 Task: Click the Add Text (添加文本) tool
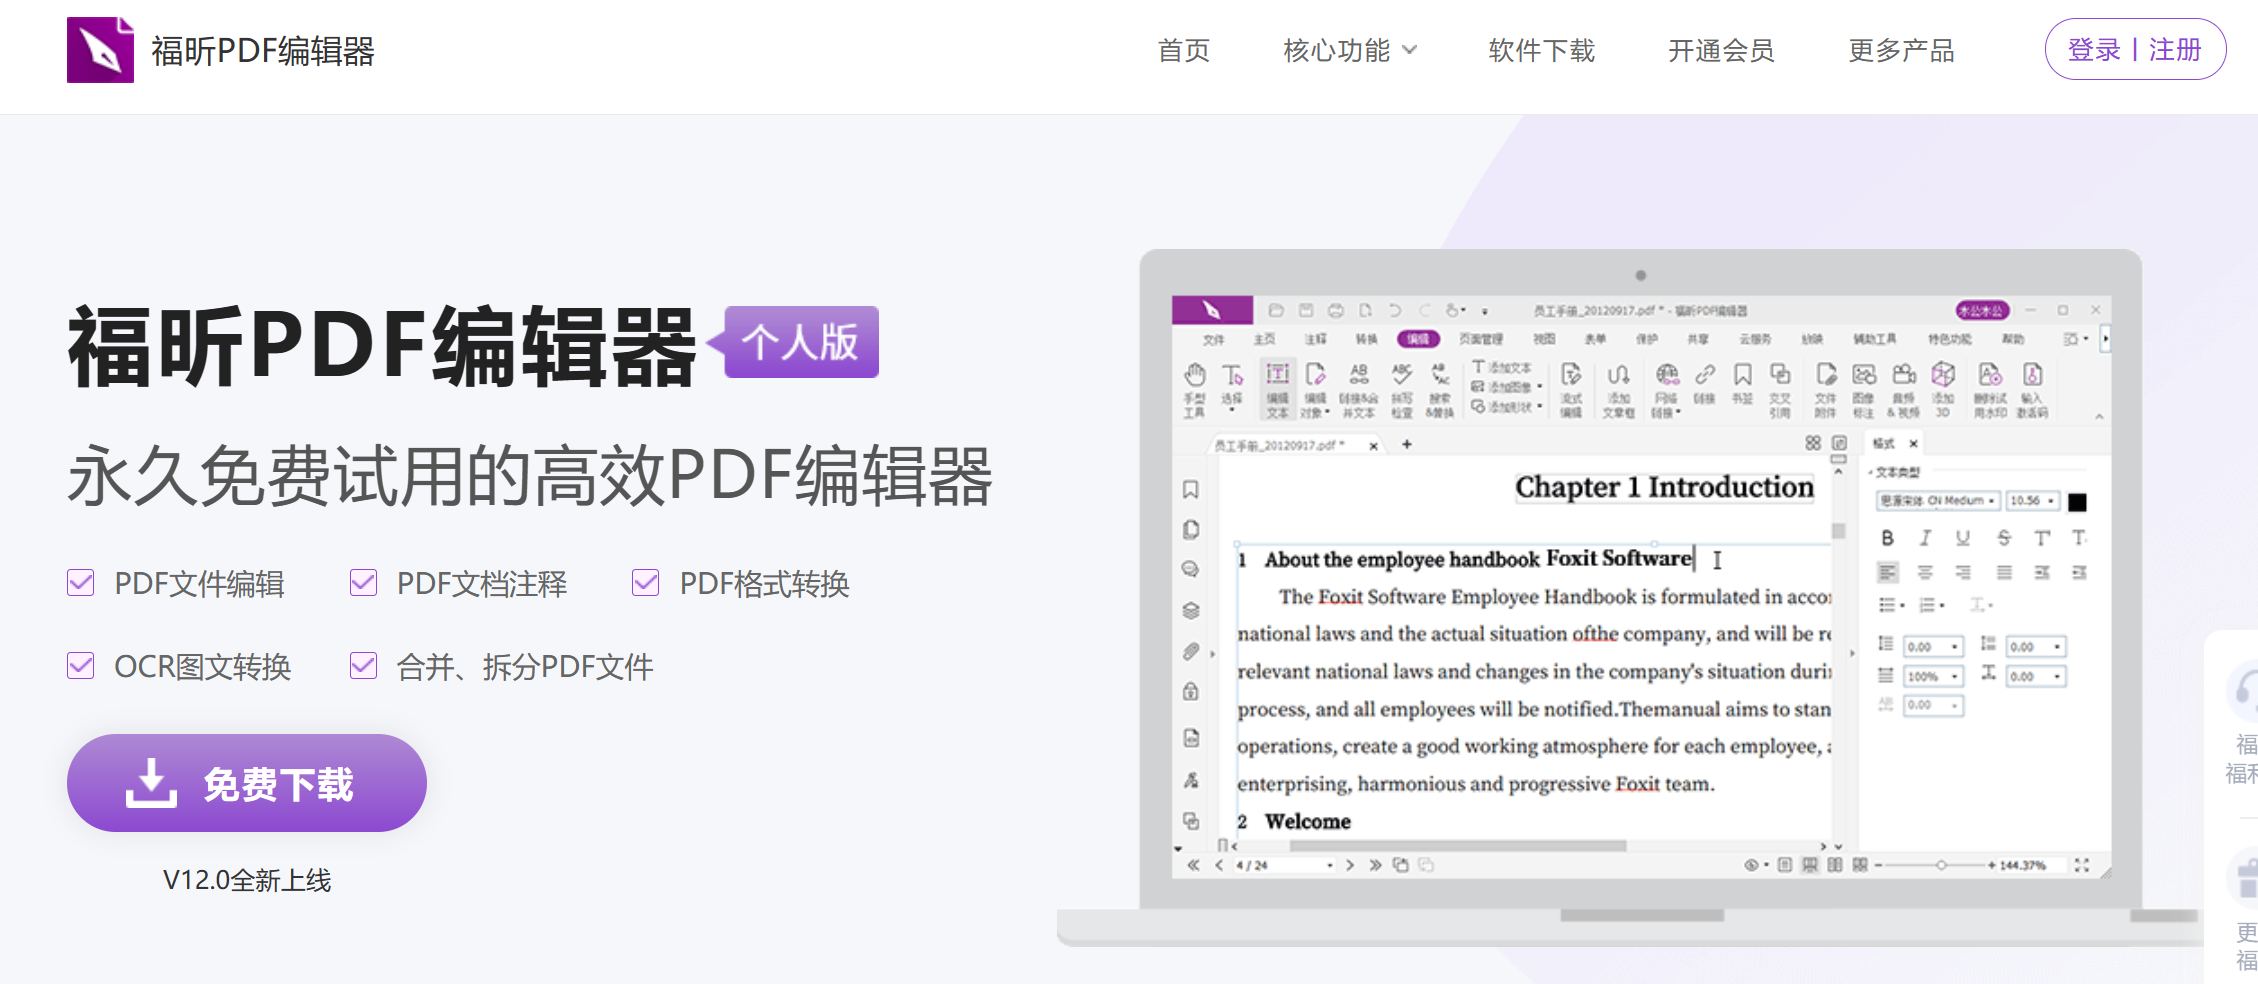pos(1502,368)
